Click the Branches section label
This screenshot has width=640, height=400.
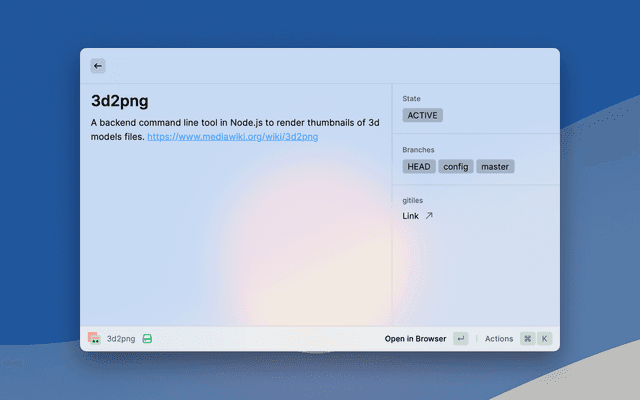pos(418,150)
